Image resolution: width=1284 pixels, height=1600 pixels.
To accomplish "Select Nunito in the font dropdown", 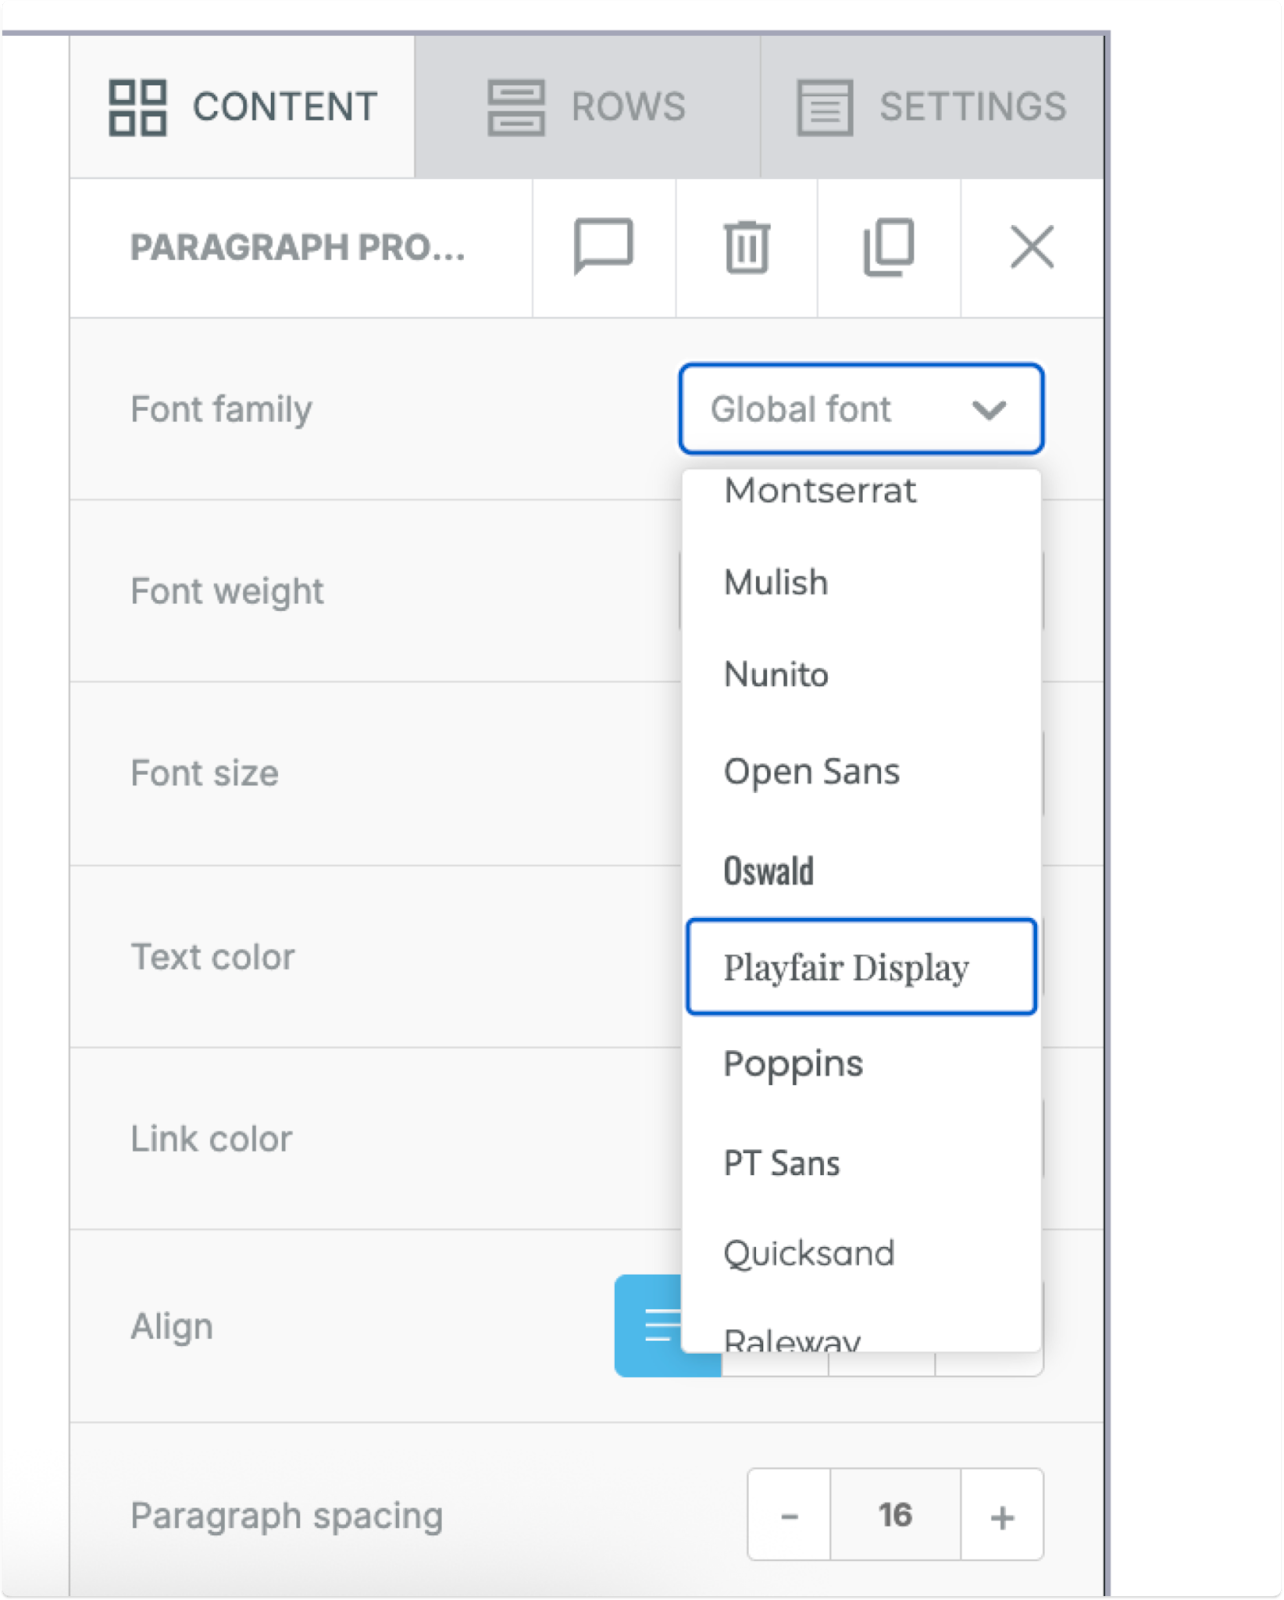I will click(776, 675).
